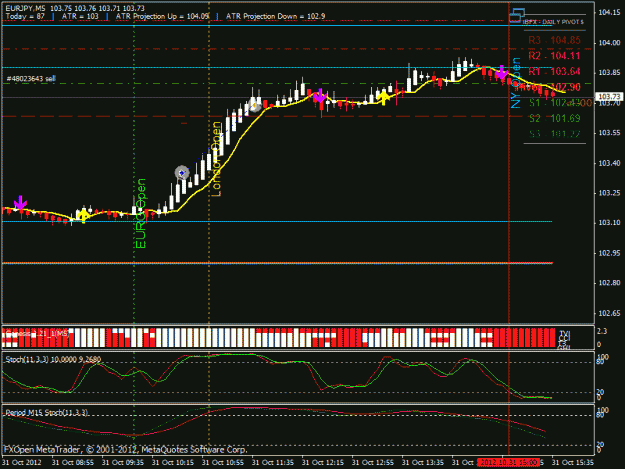This screenshot has height=469, width=625.
Task: Click the 31 Oct 12:15 time label
Action: point(322,462)
